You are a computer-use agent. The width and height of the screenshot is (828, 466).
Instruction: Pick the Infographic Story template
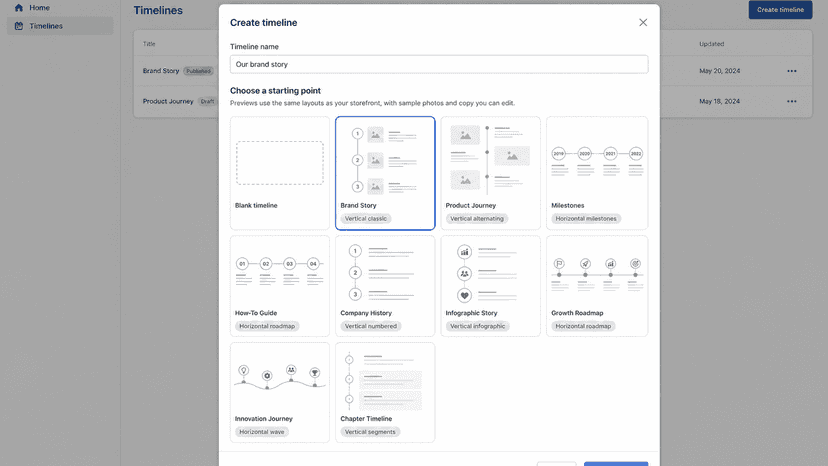(x=491, y=286)
